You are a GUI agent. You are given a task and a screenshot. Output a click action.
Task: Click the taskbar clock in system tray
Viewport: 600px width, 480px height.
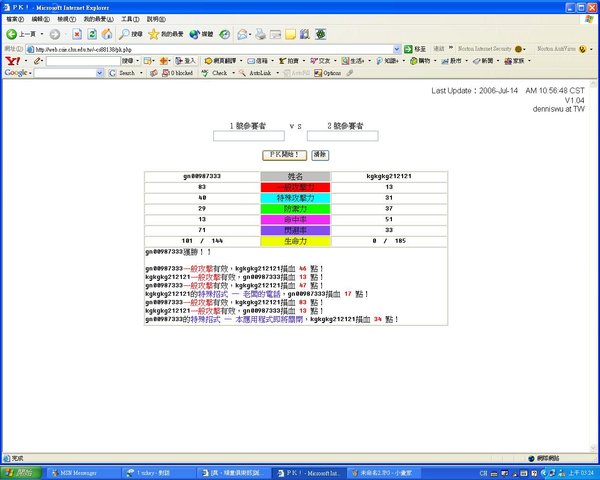(581, 473)
